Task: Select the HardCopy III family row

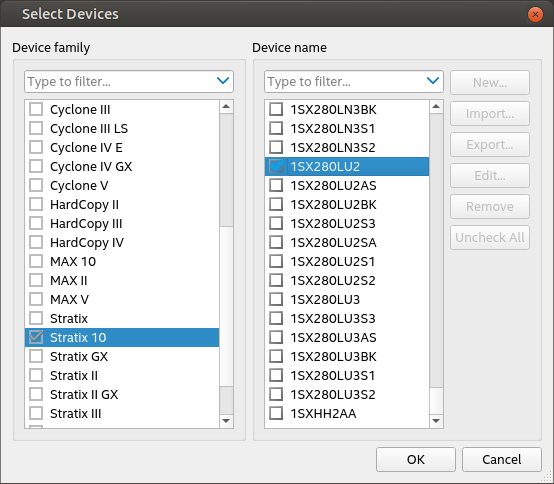Action: pos(122,223)
